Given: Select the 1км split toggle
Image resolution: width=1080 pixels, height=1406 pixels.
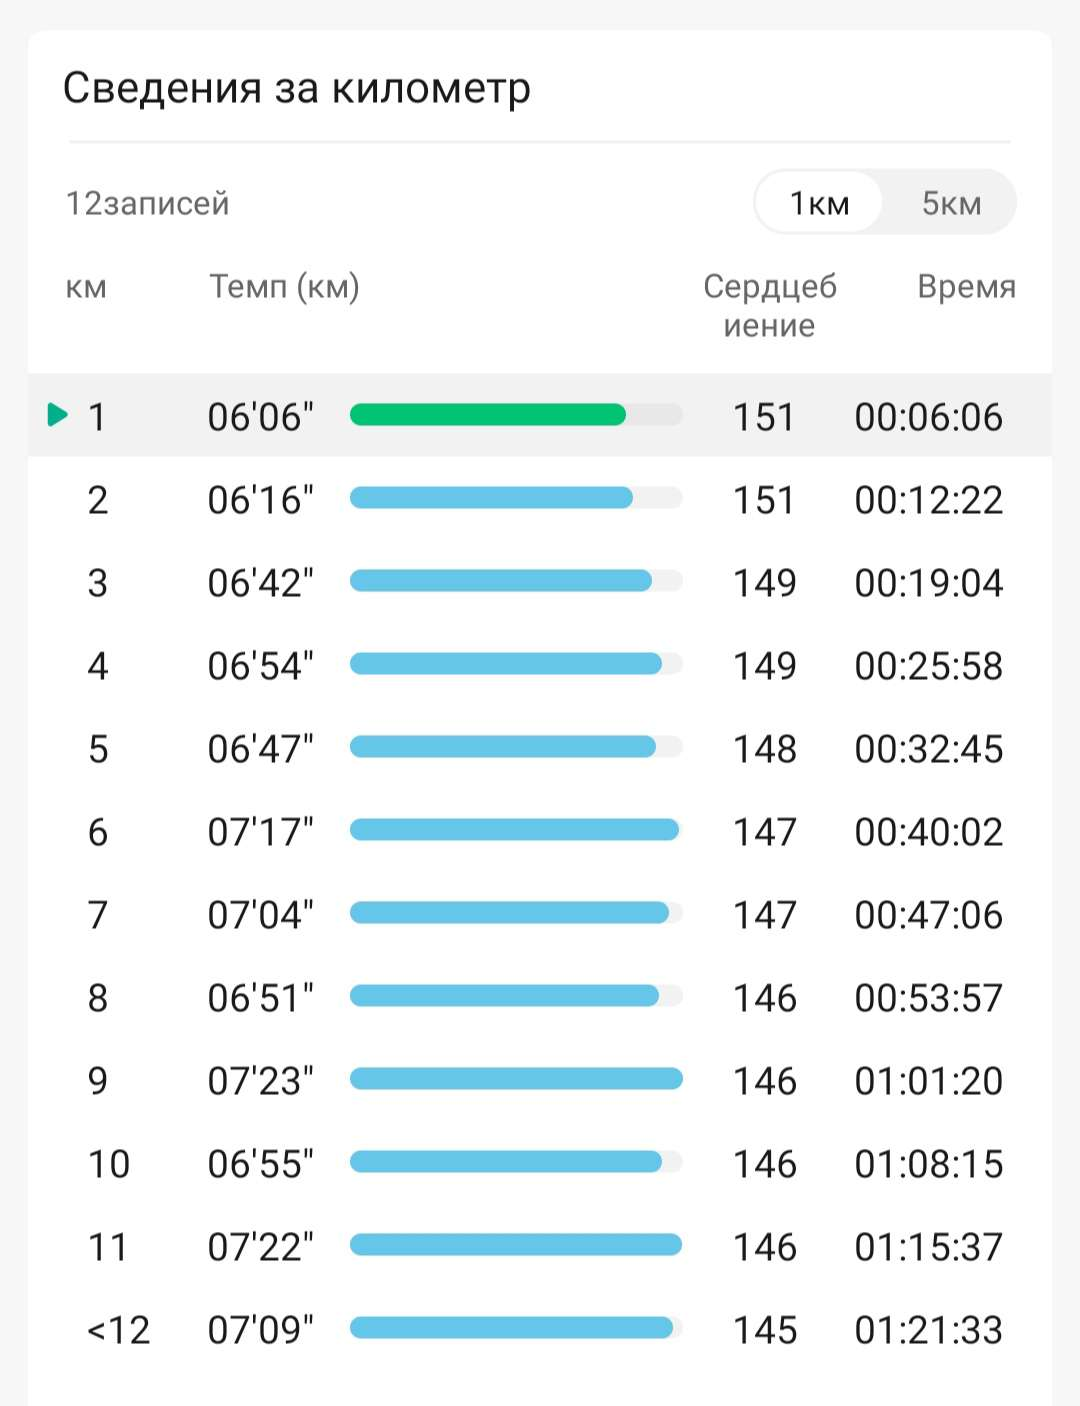Looking at the screenshot, I should coord(819,203).
